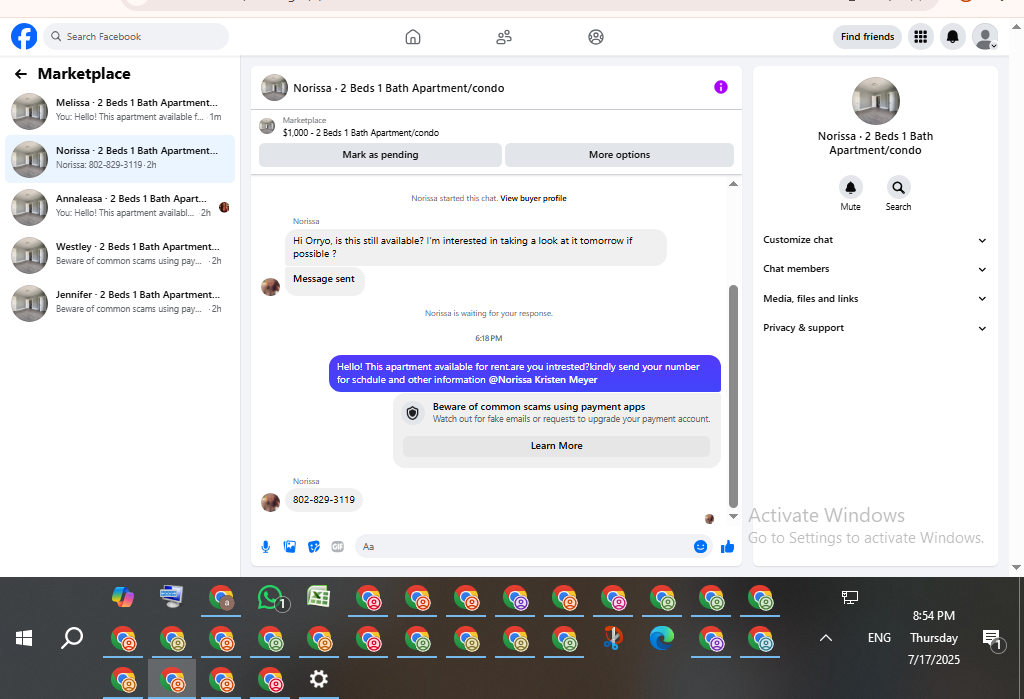The width and height of the screenshot is (1024, 699).
Task: Open Excel from the taskbar
Action: 319,597
